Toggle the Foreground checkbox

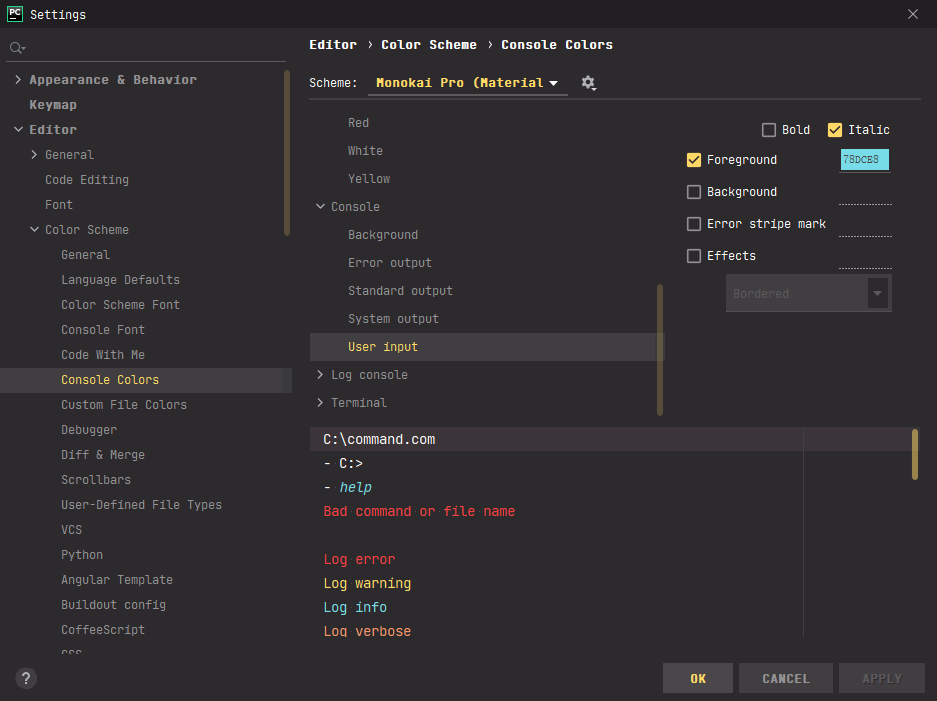coord(694,160)
